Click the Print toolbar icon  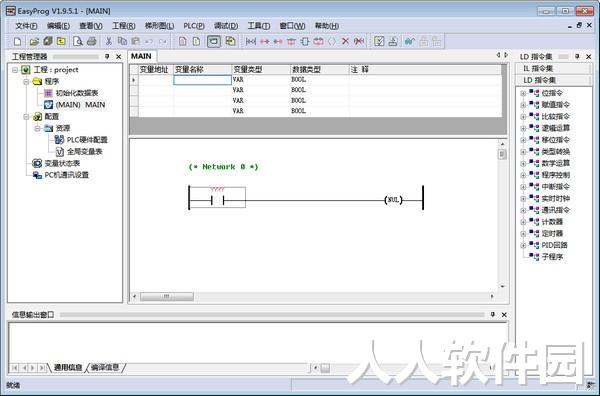(x=91, y=41)
